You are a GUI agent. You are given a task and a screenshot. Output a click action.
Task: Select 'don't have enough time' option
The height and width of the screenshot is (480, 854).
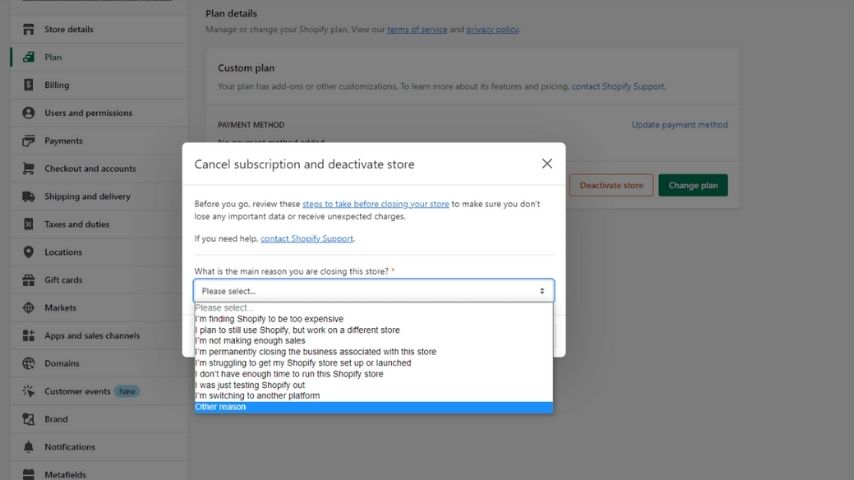[x=374, y=374]
